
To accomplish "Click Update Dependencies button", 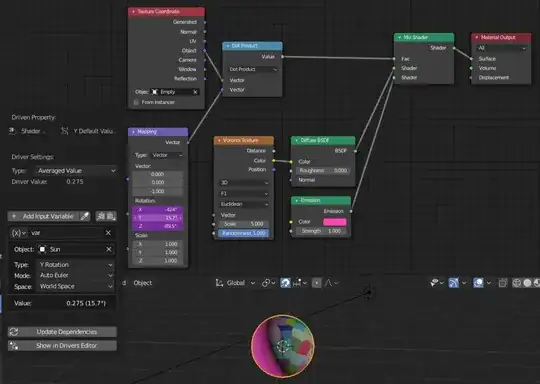I will click(62, 332).
